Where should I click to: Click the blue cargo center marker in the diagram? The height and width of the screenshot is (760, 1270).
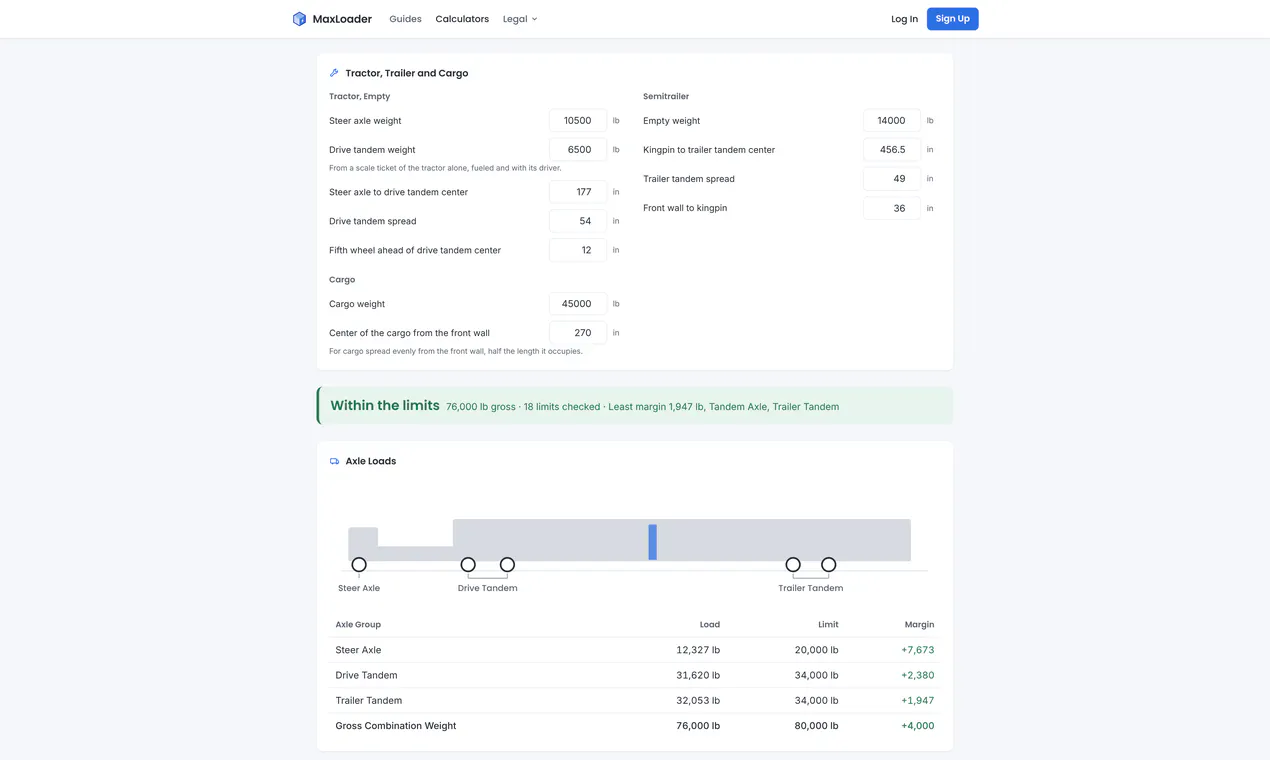[652, 542]
